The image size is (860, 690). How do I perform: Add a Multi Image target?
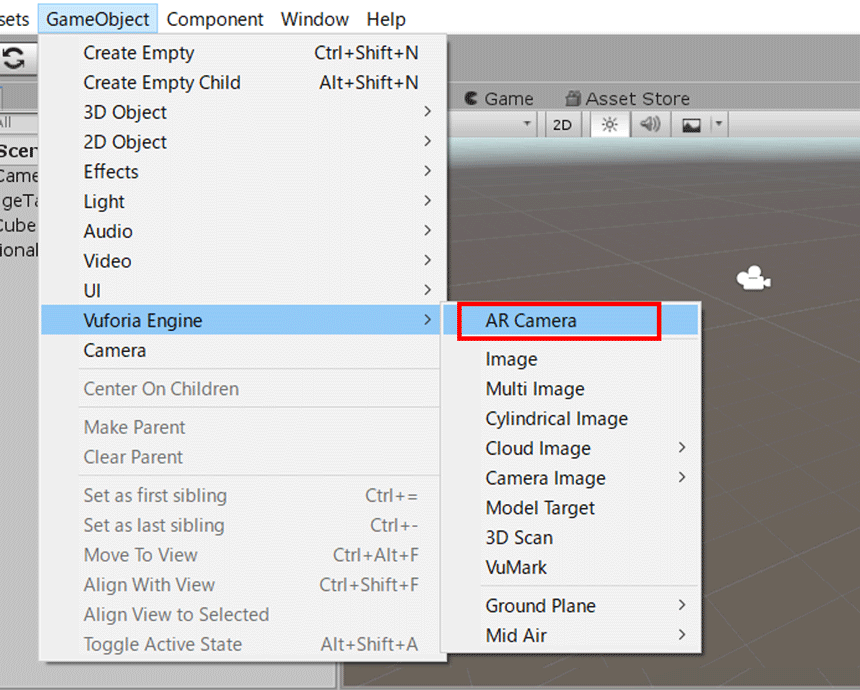[570, 389]
